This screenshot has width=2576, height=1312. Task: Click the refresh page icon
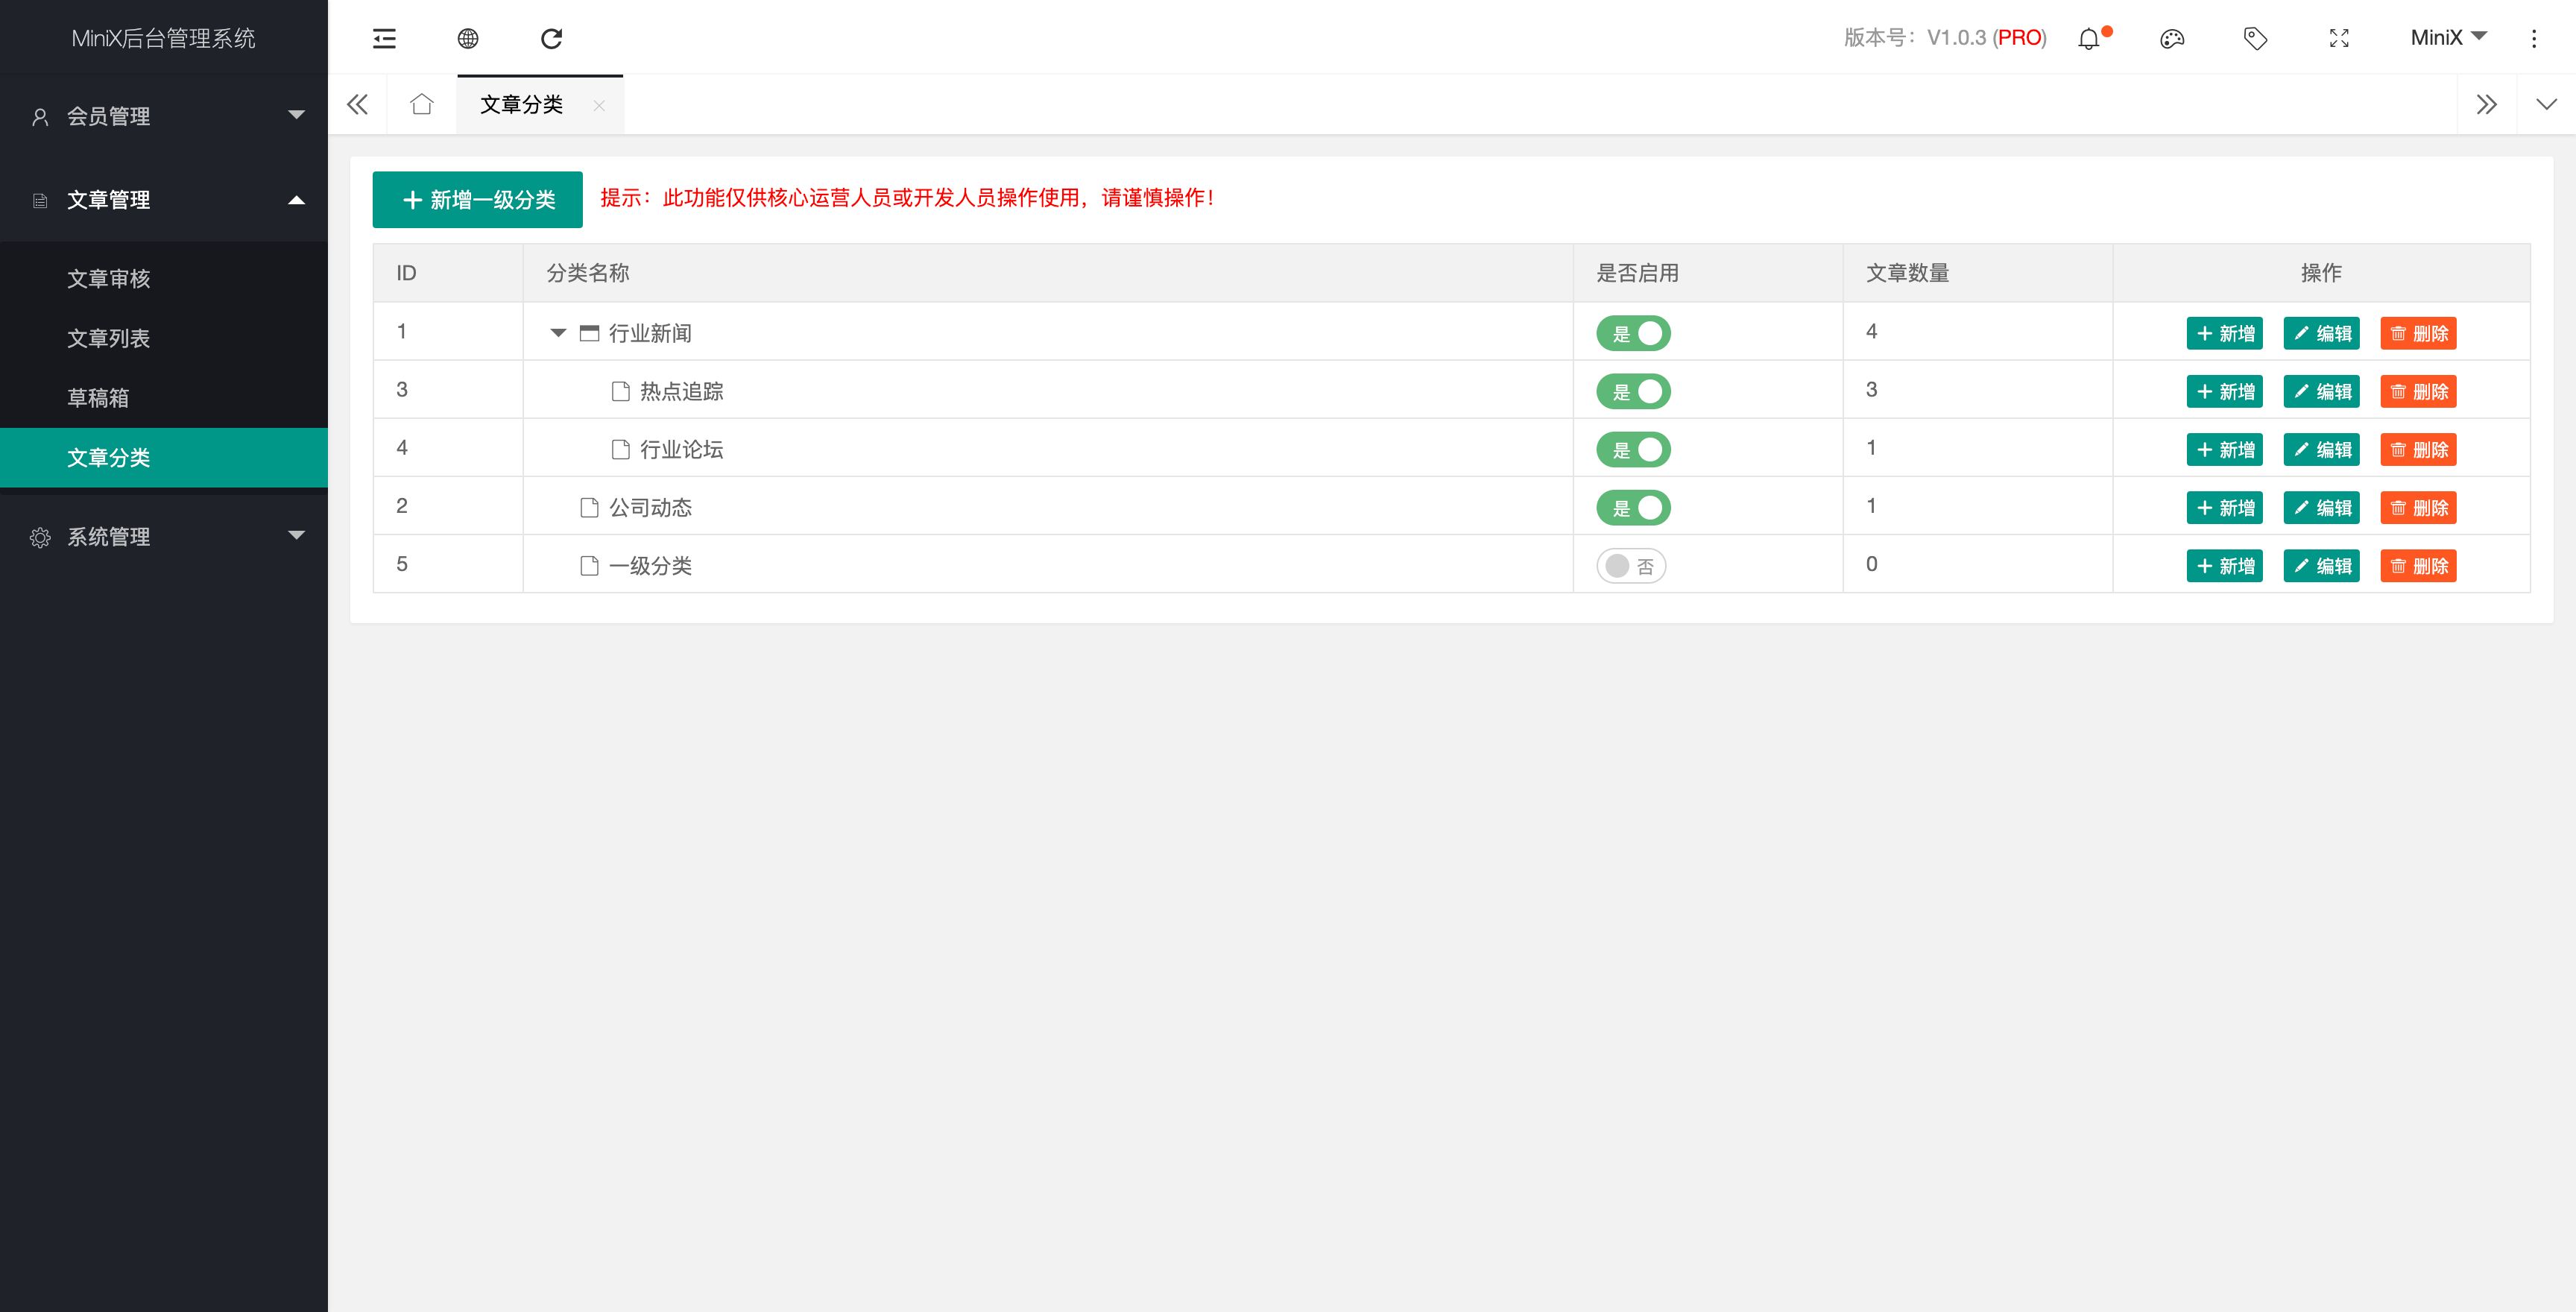[x=551, y=38]
